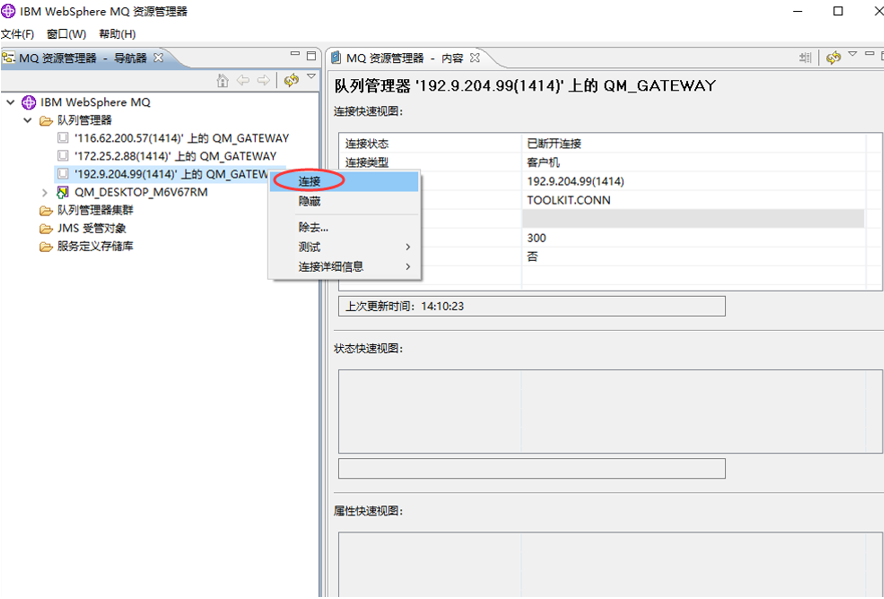Screen dimensions: 884x599
Task: Select '172.25.2.88(1414)' 上的 QM_GATEWAY
Action: coord(175,156)
